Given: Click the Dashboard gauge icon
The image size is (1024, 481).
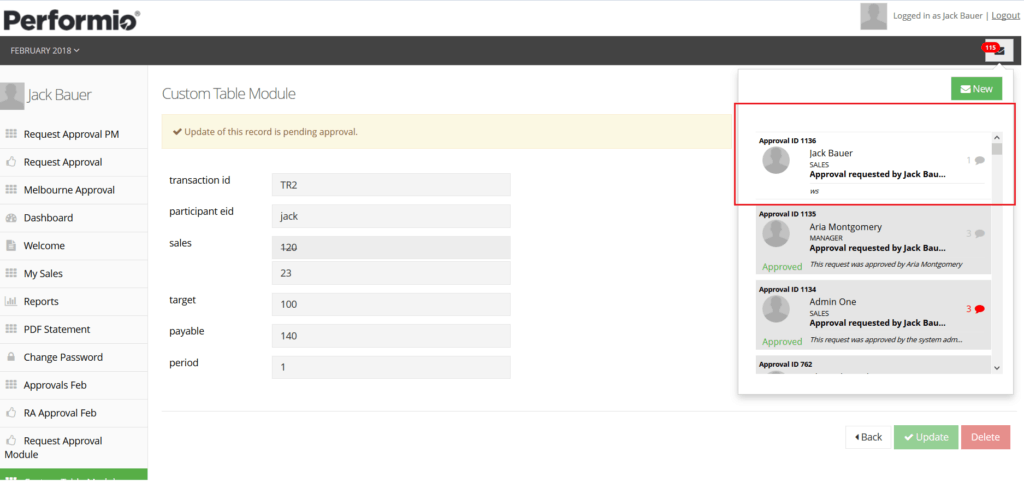Looking at the screenshot, I should click(x=11, y=218).
